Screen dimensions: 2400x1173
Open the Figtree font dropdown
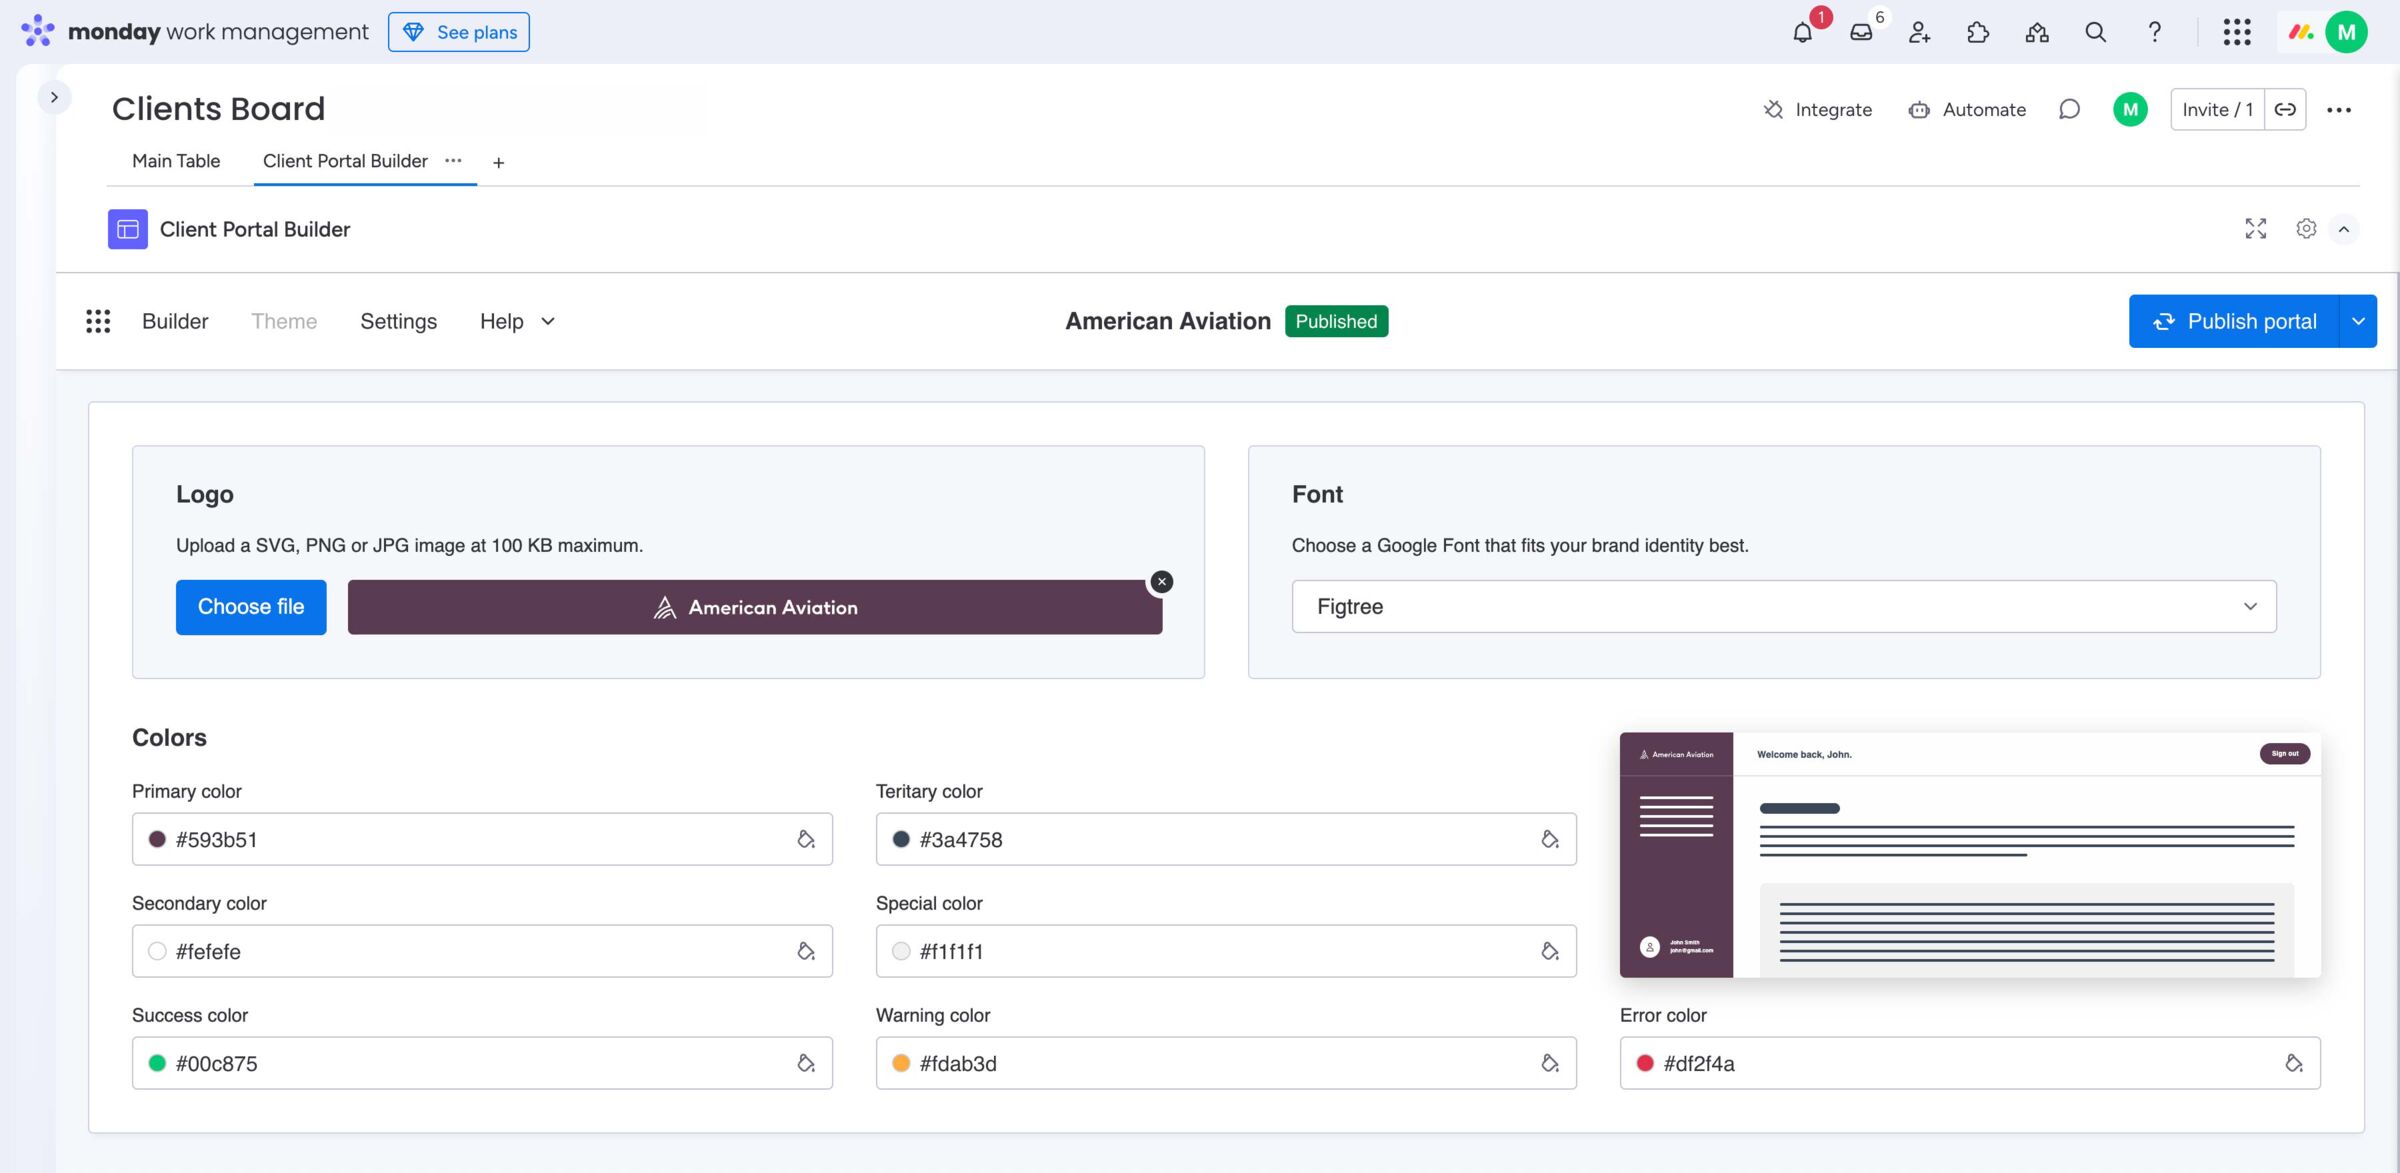pos(1784,606)
